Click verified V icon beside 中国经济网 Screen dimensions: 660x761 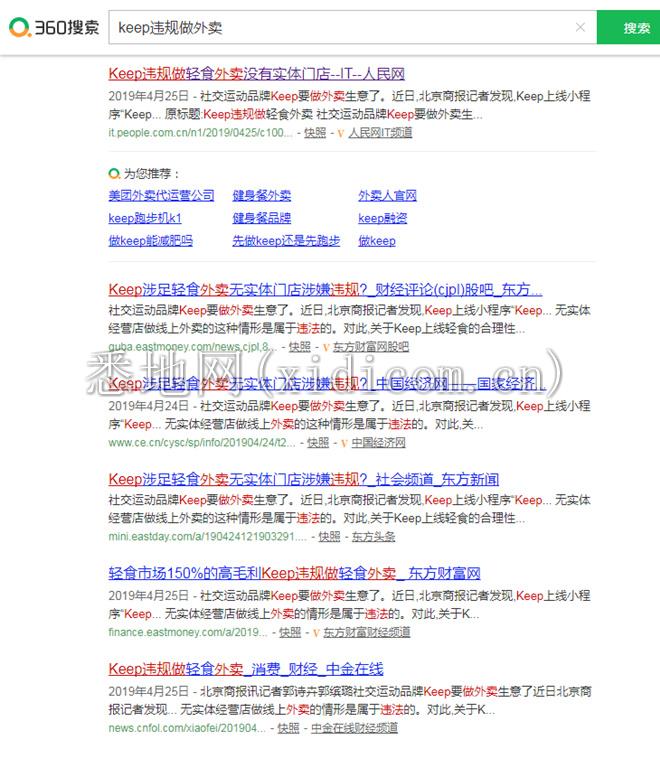[x=344, y=443]
